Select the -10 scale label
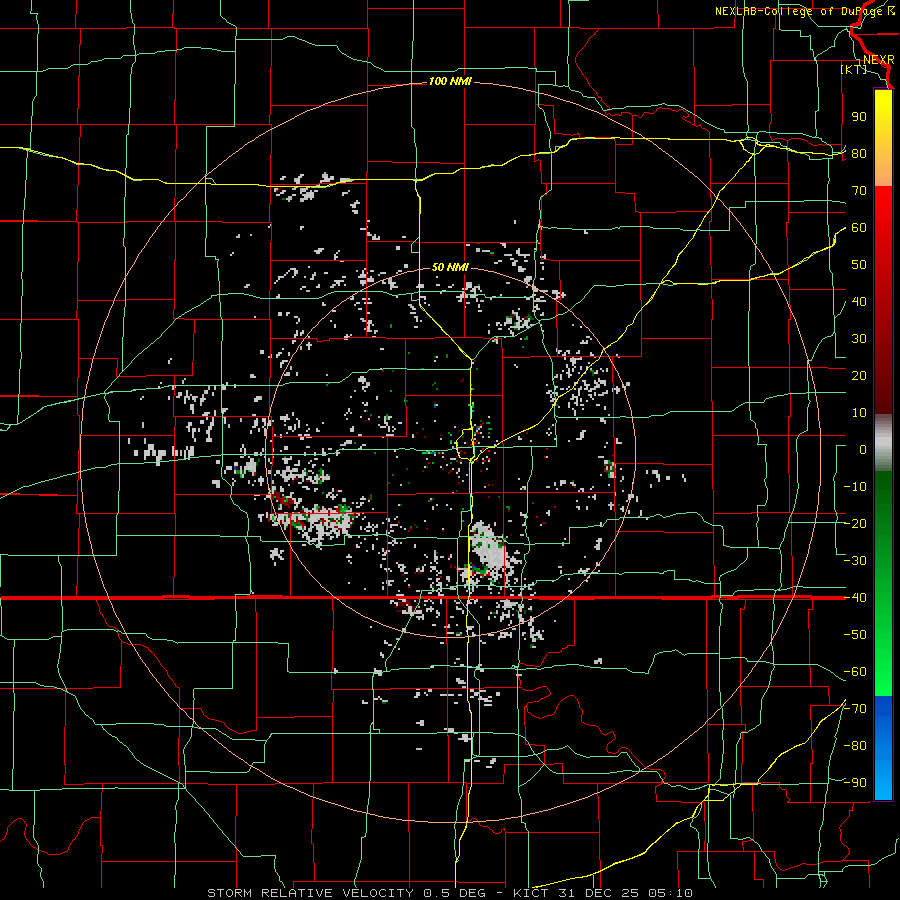 pos(855,487)
